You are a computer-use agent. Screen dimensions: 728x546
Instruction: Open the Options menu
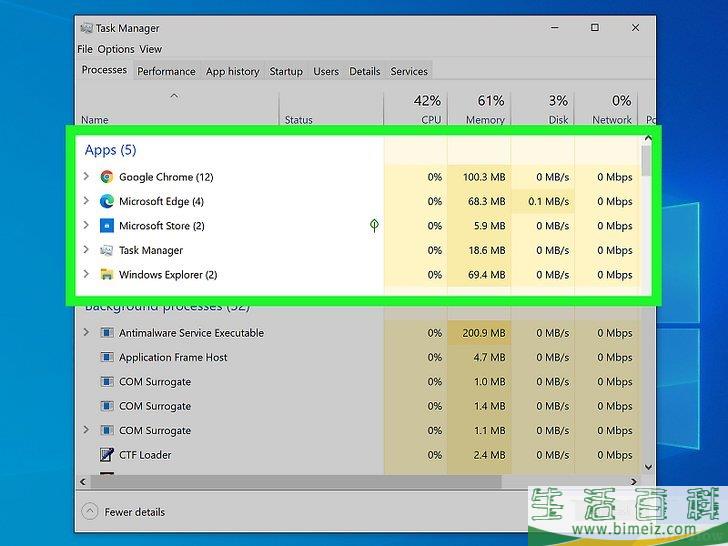(116, 49)
